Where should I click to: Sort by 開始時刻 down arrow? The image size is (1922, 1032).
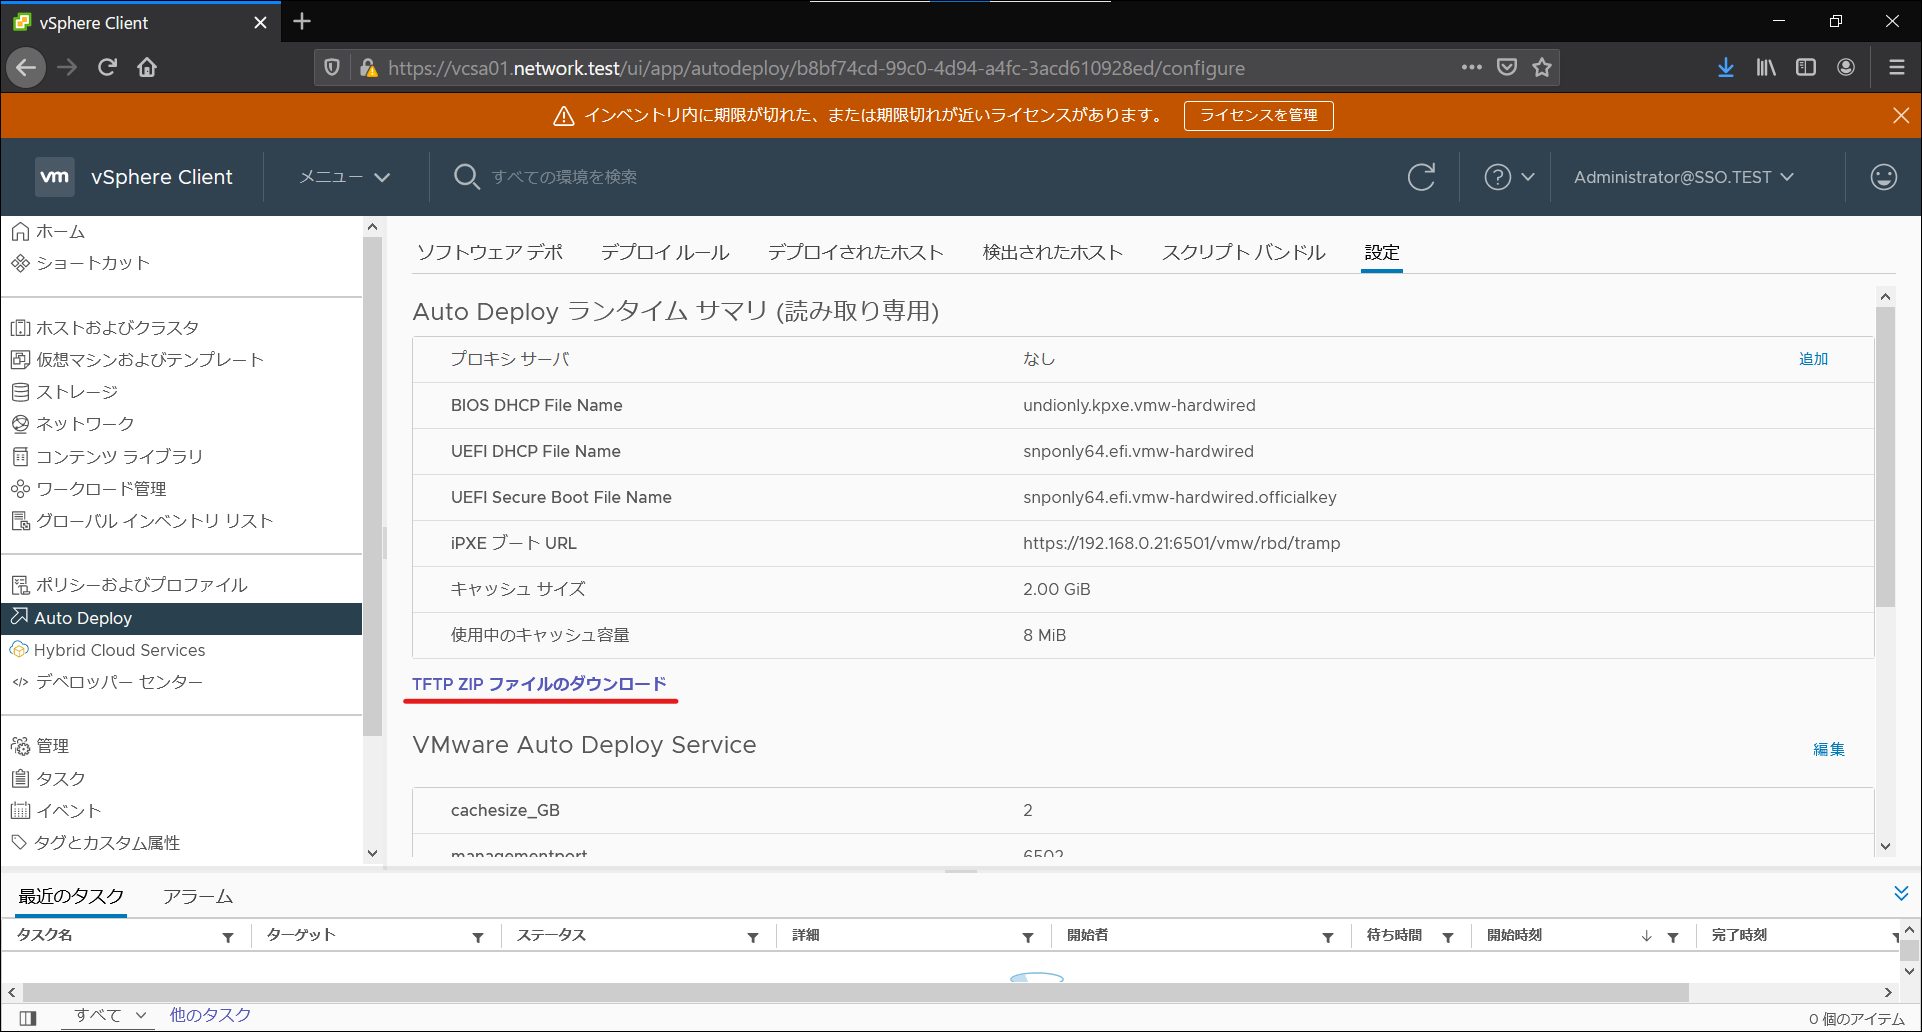point(1646,937)
